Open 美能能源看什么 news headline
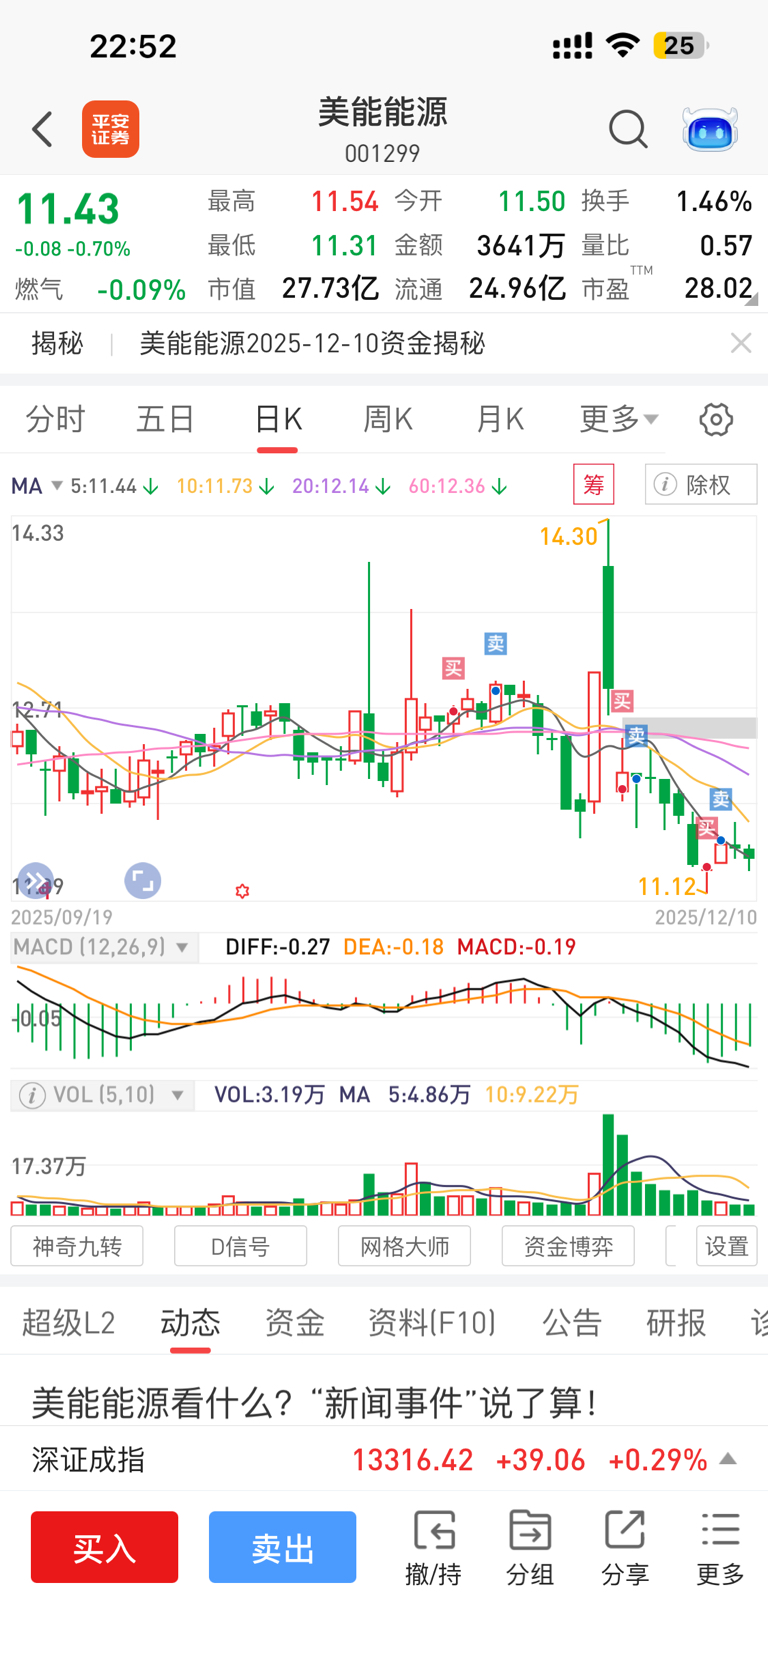 (x=315, y=1403)
